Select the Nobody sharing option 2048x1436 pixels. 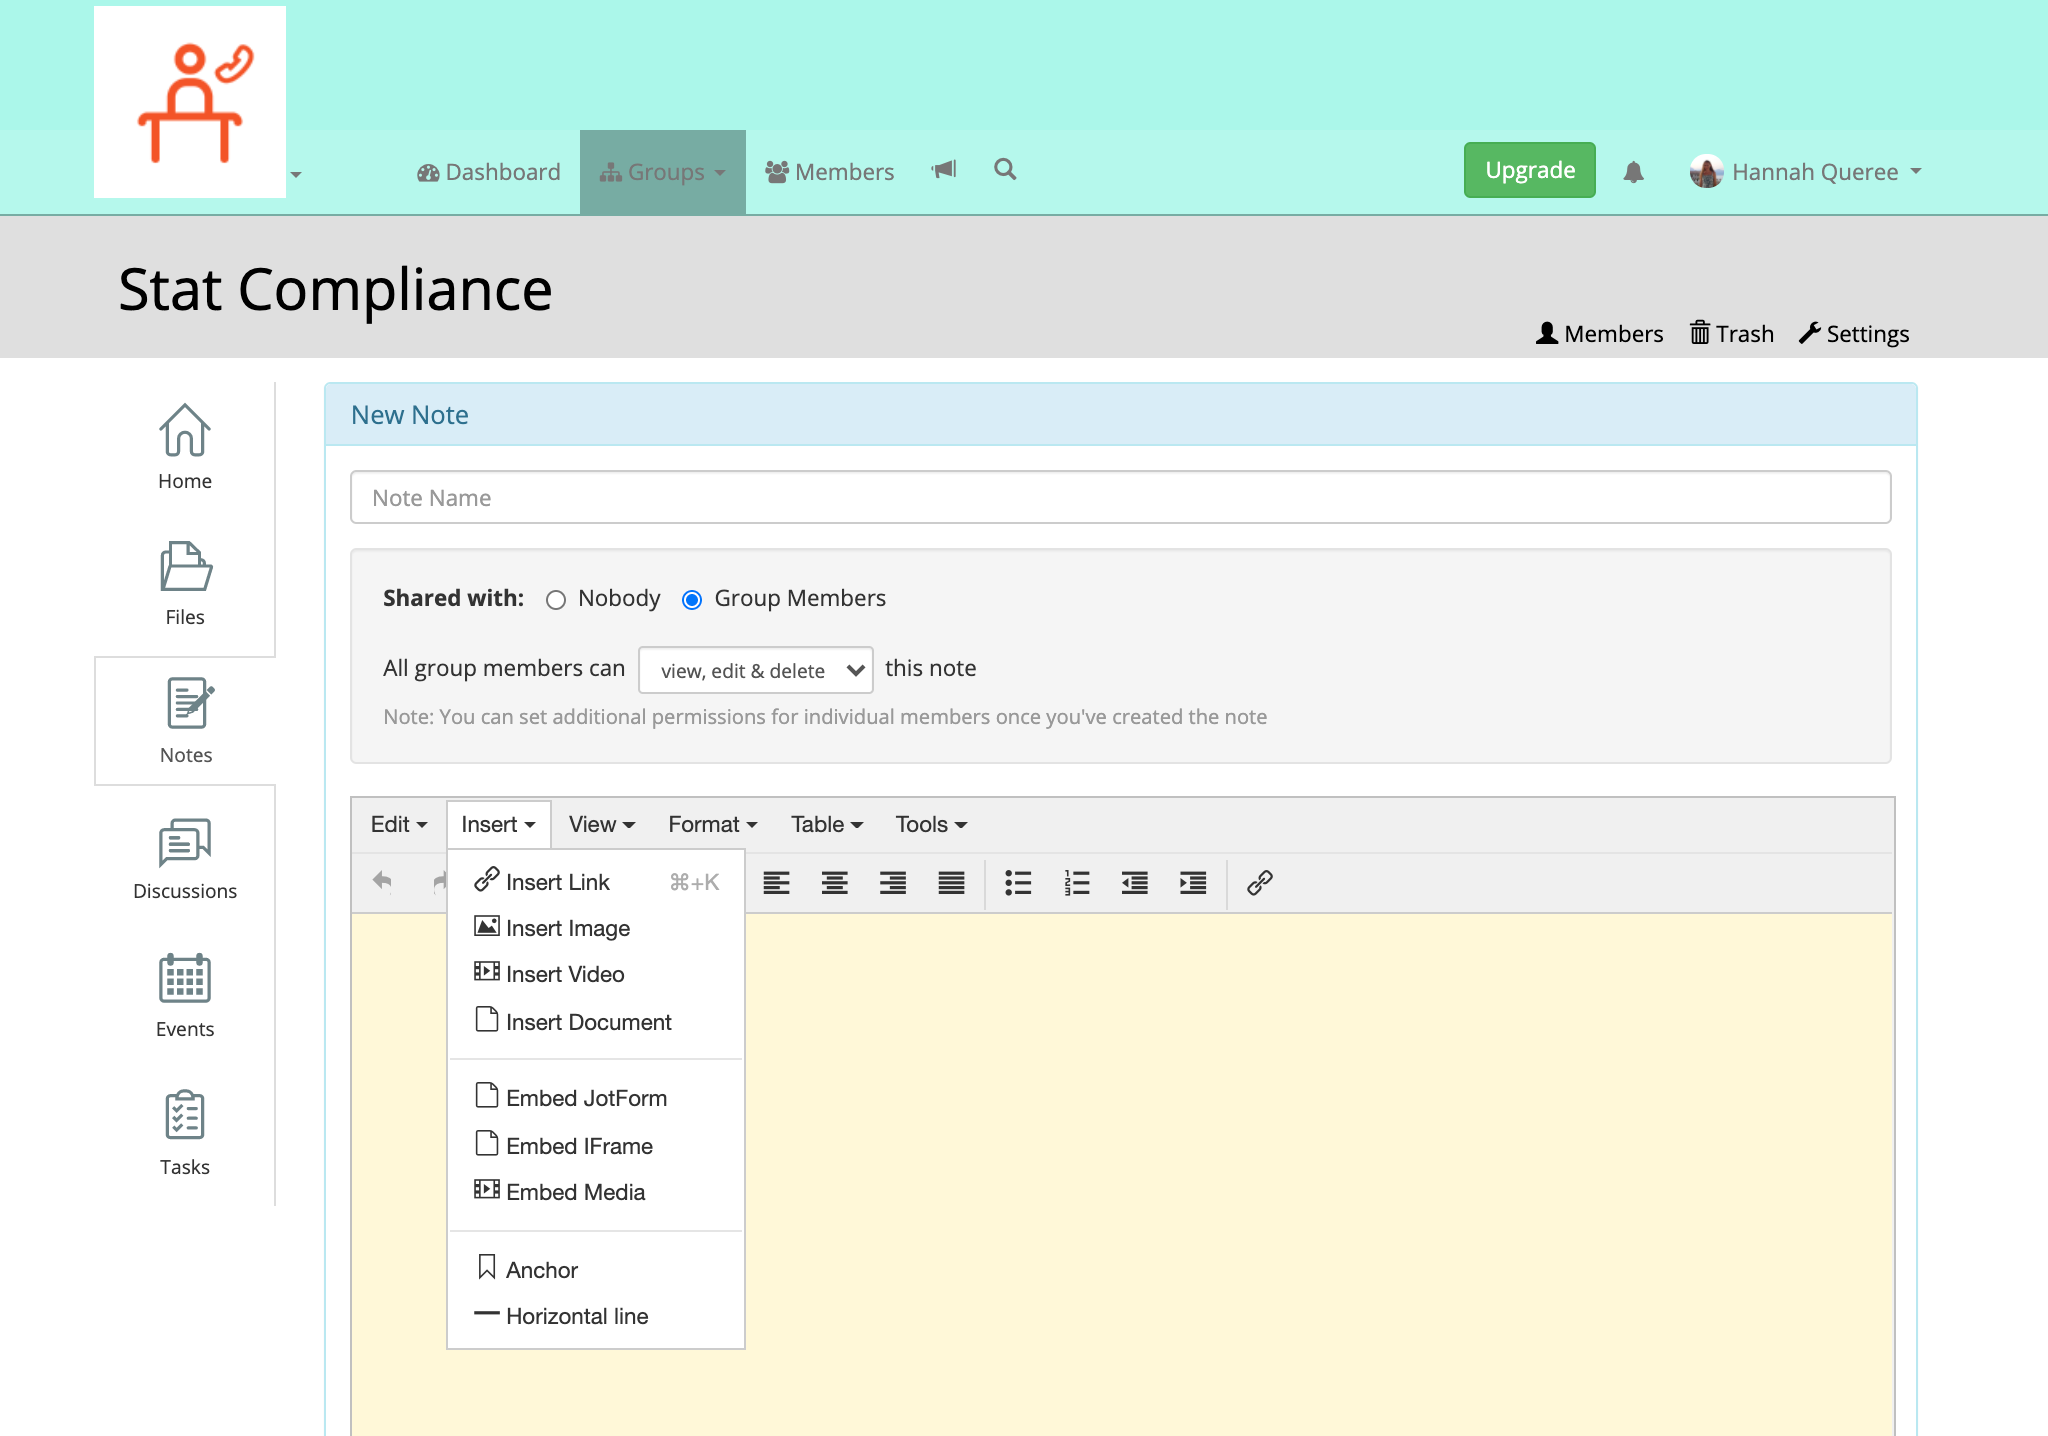tap(556, 600)
